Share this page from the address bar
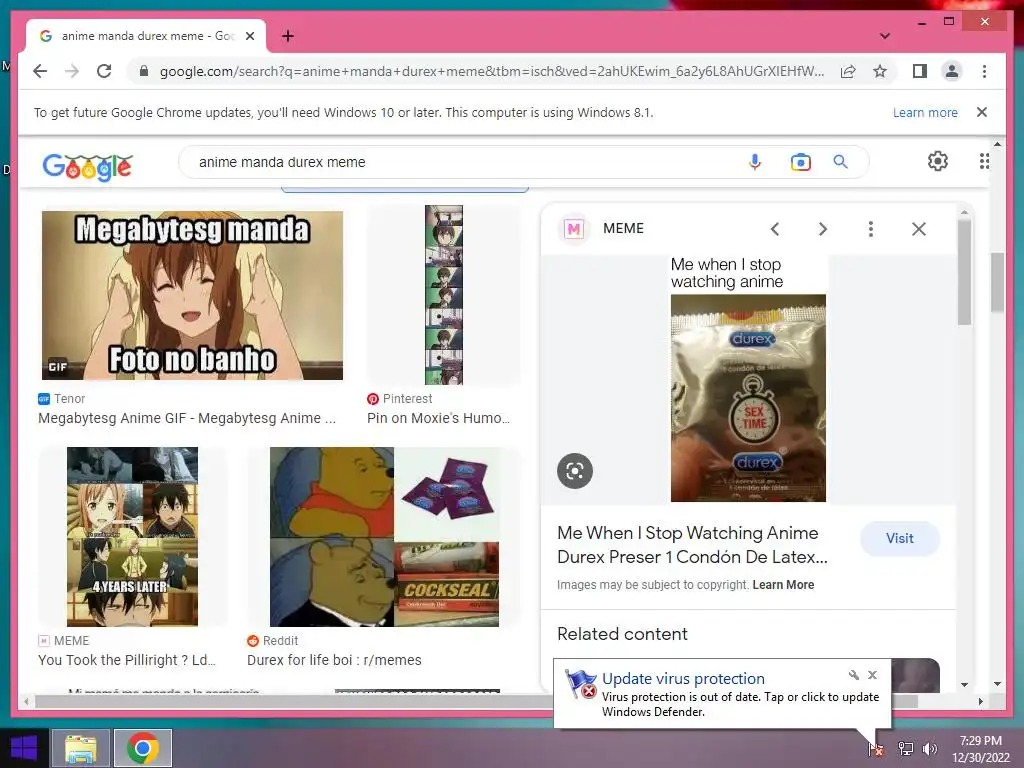This screenshot has height=768, width=1024. point(848,71)
